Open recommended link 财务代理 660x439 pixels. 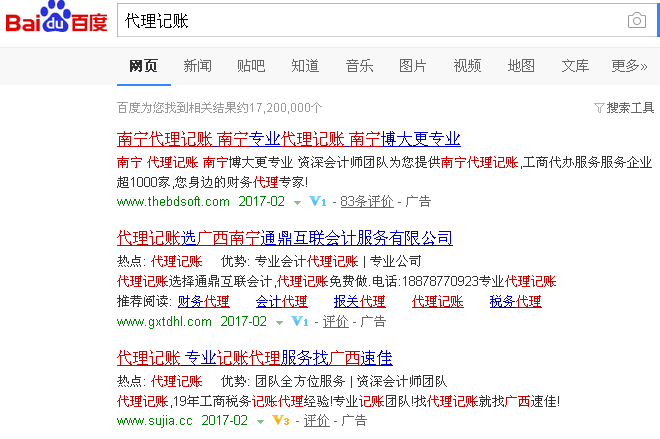tap(203, 302)
